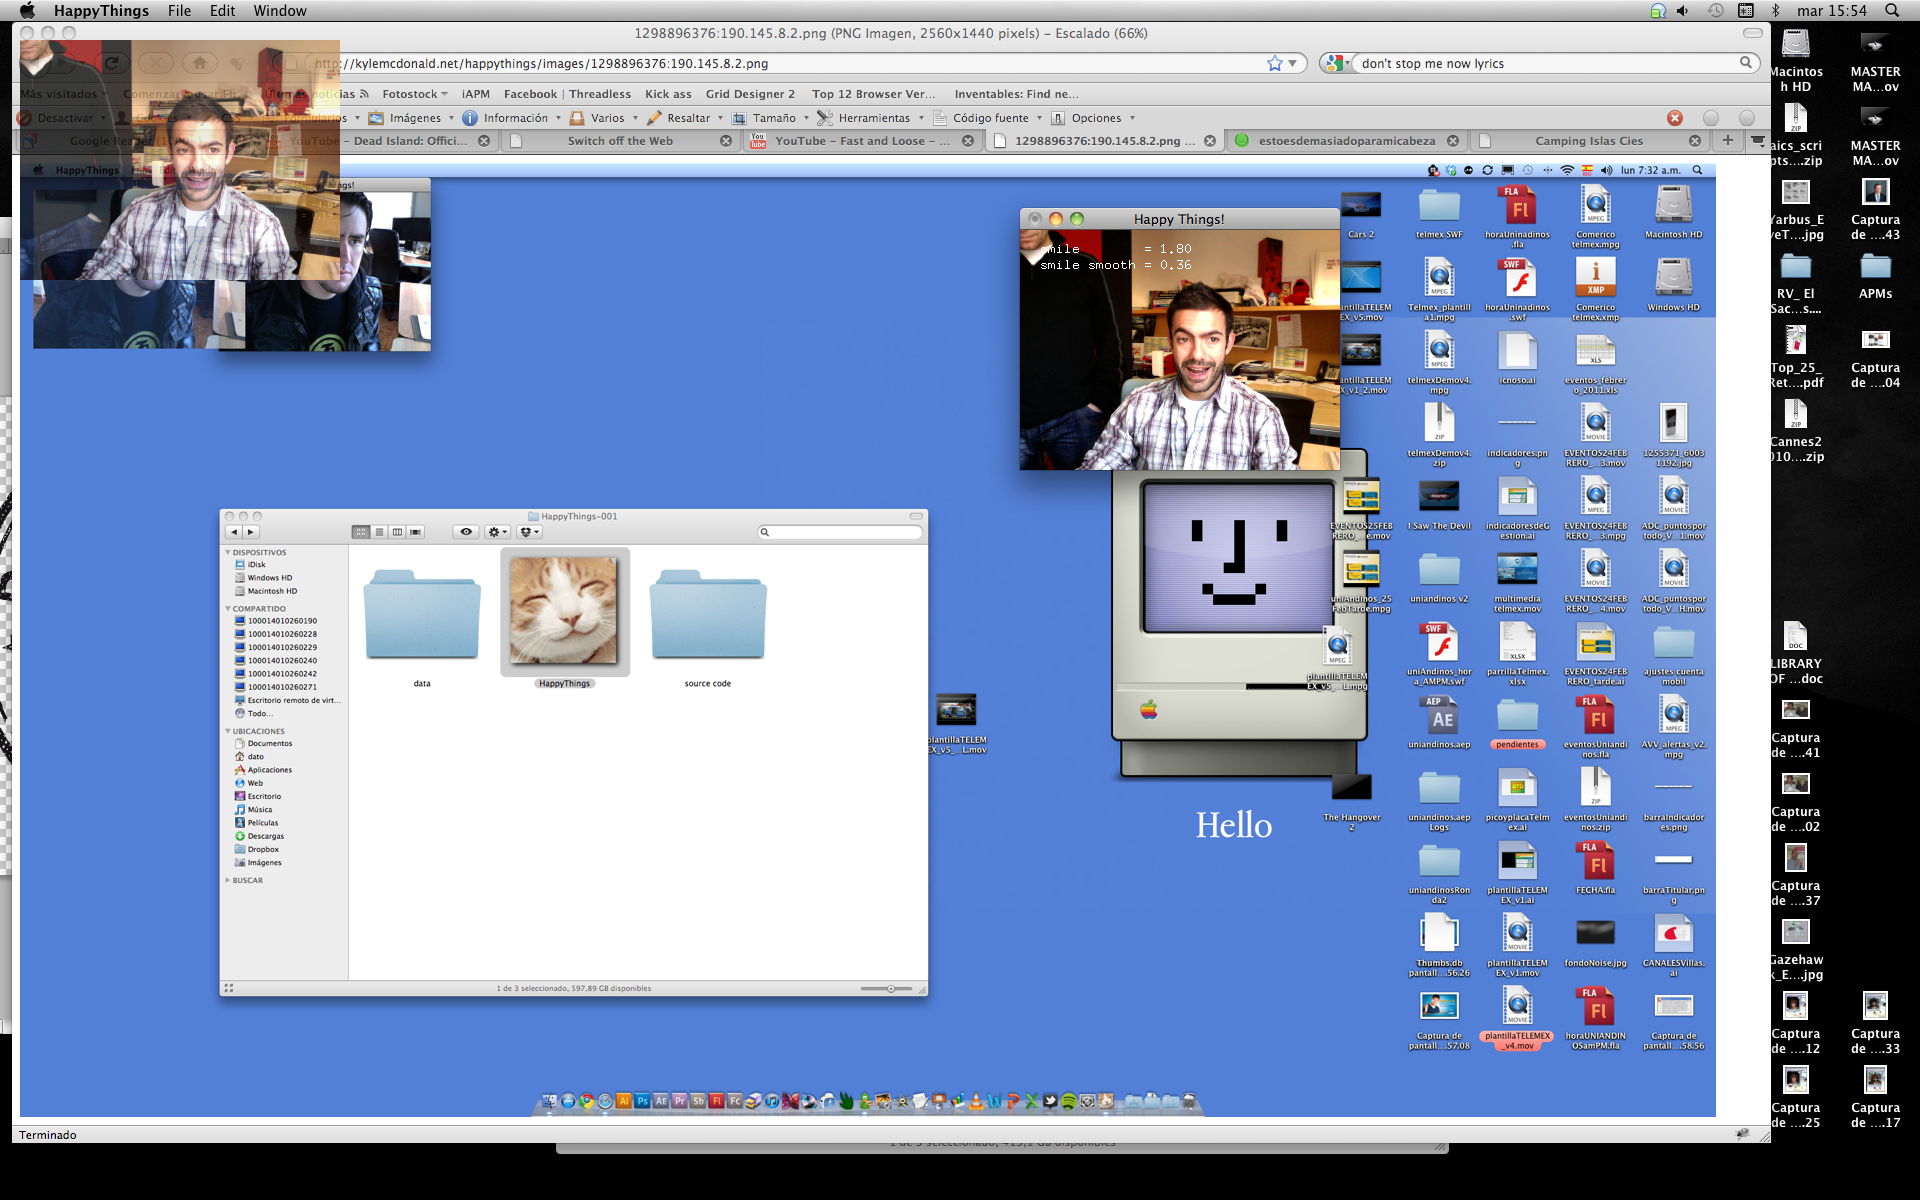Bookmark this page with the star icon
Image resolution: width=1920 pixels, height=1200 pixels.
pos(1274,63)
